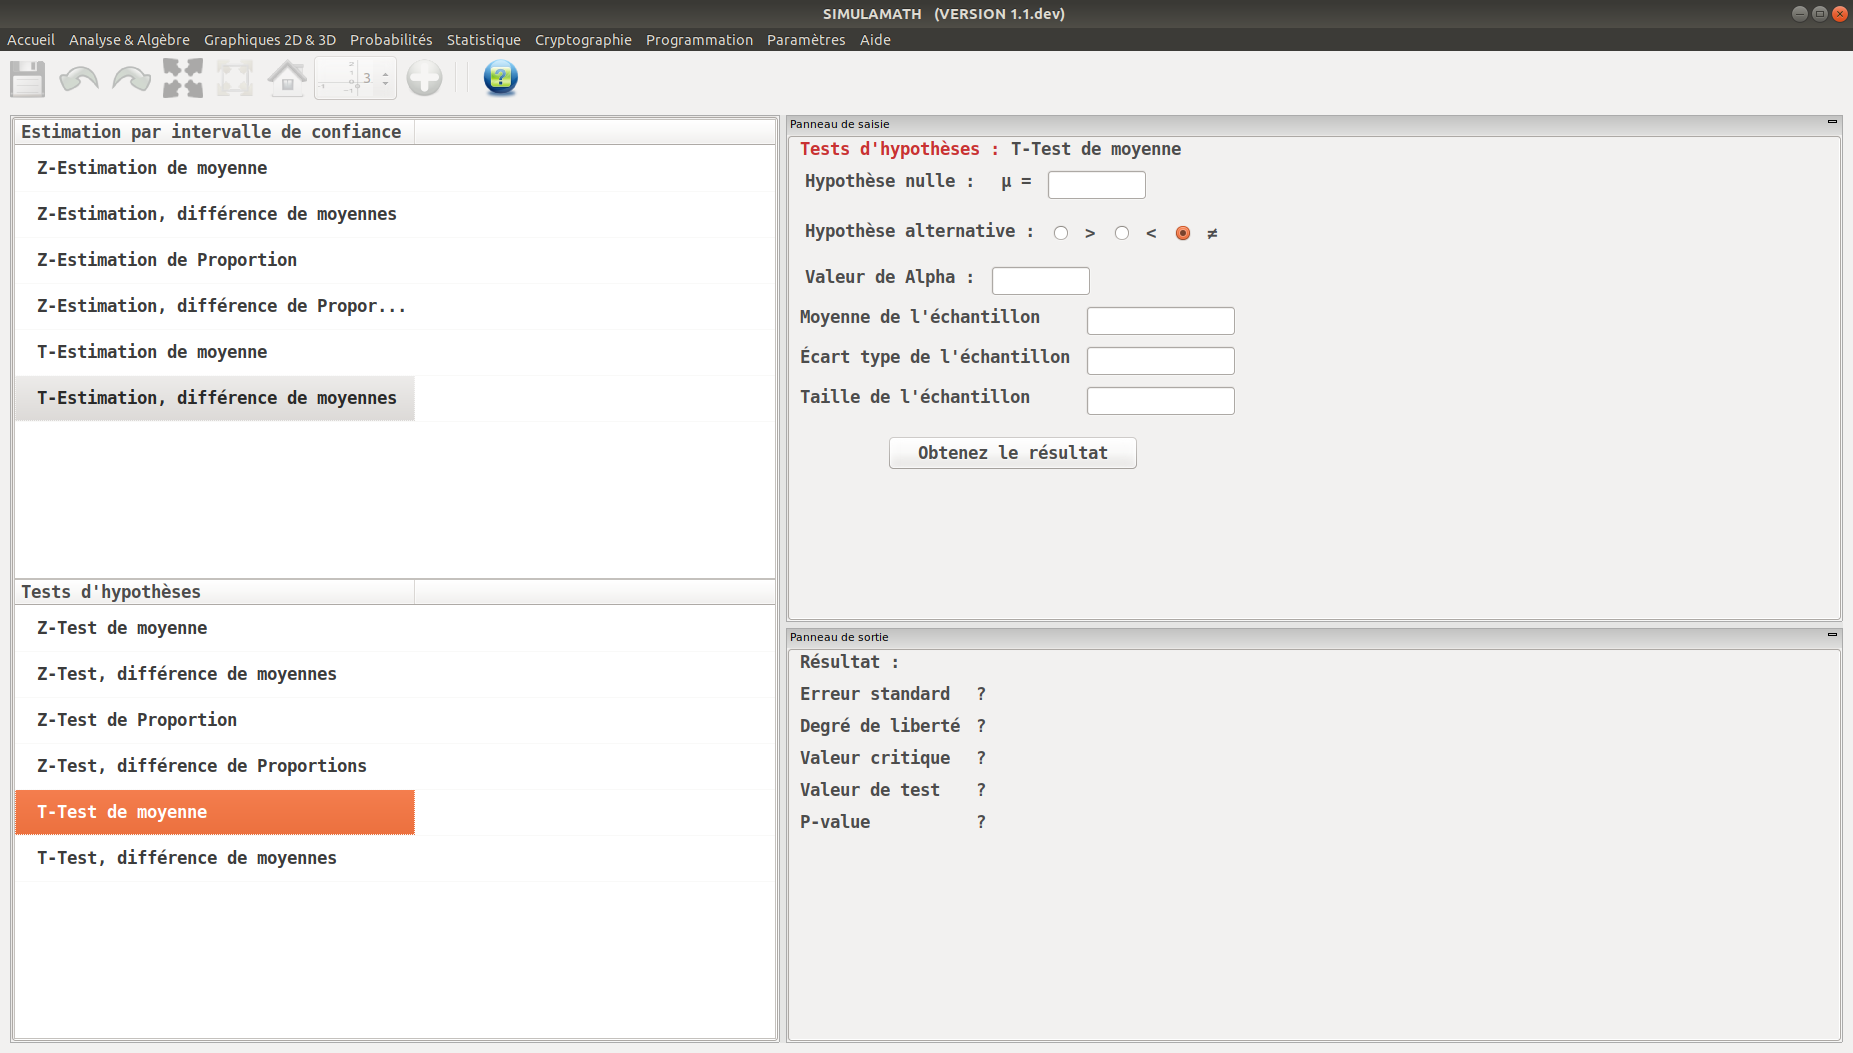Open the Cryptographie menu
Image resolution: width=1853 pixels, height=1053 pixels.
point(583,40)
